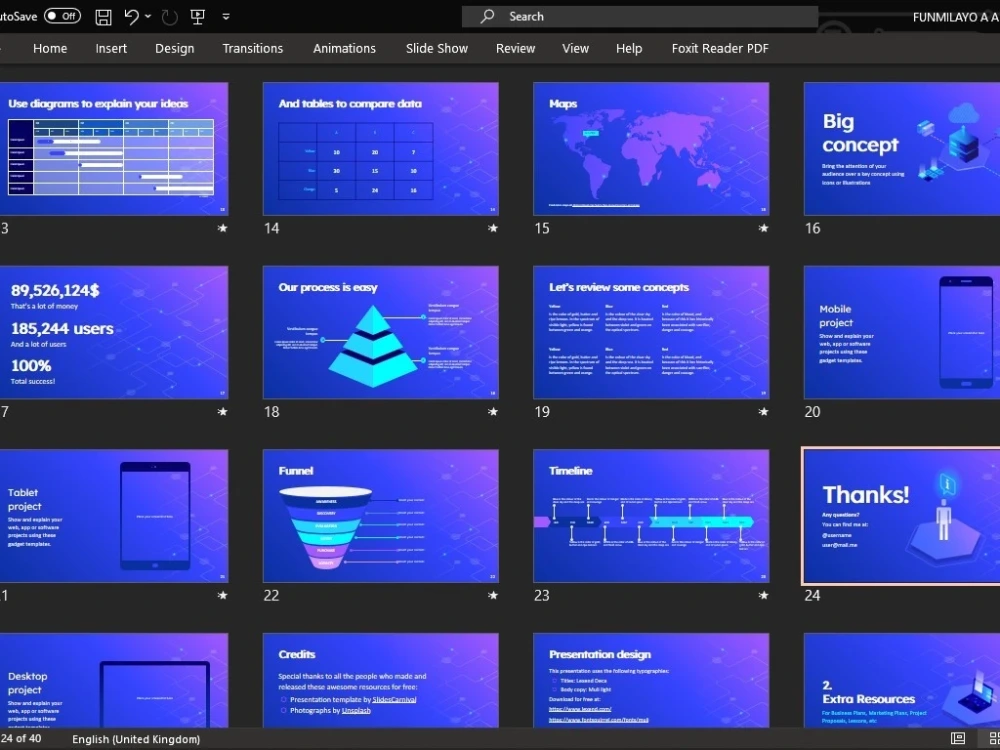Click the English (United Kingdom) language indicator
This screenshot has width=1000, height=750.
[136, 739]
